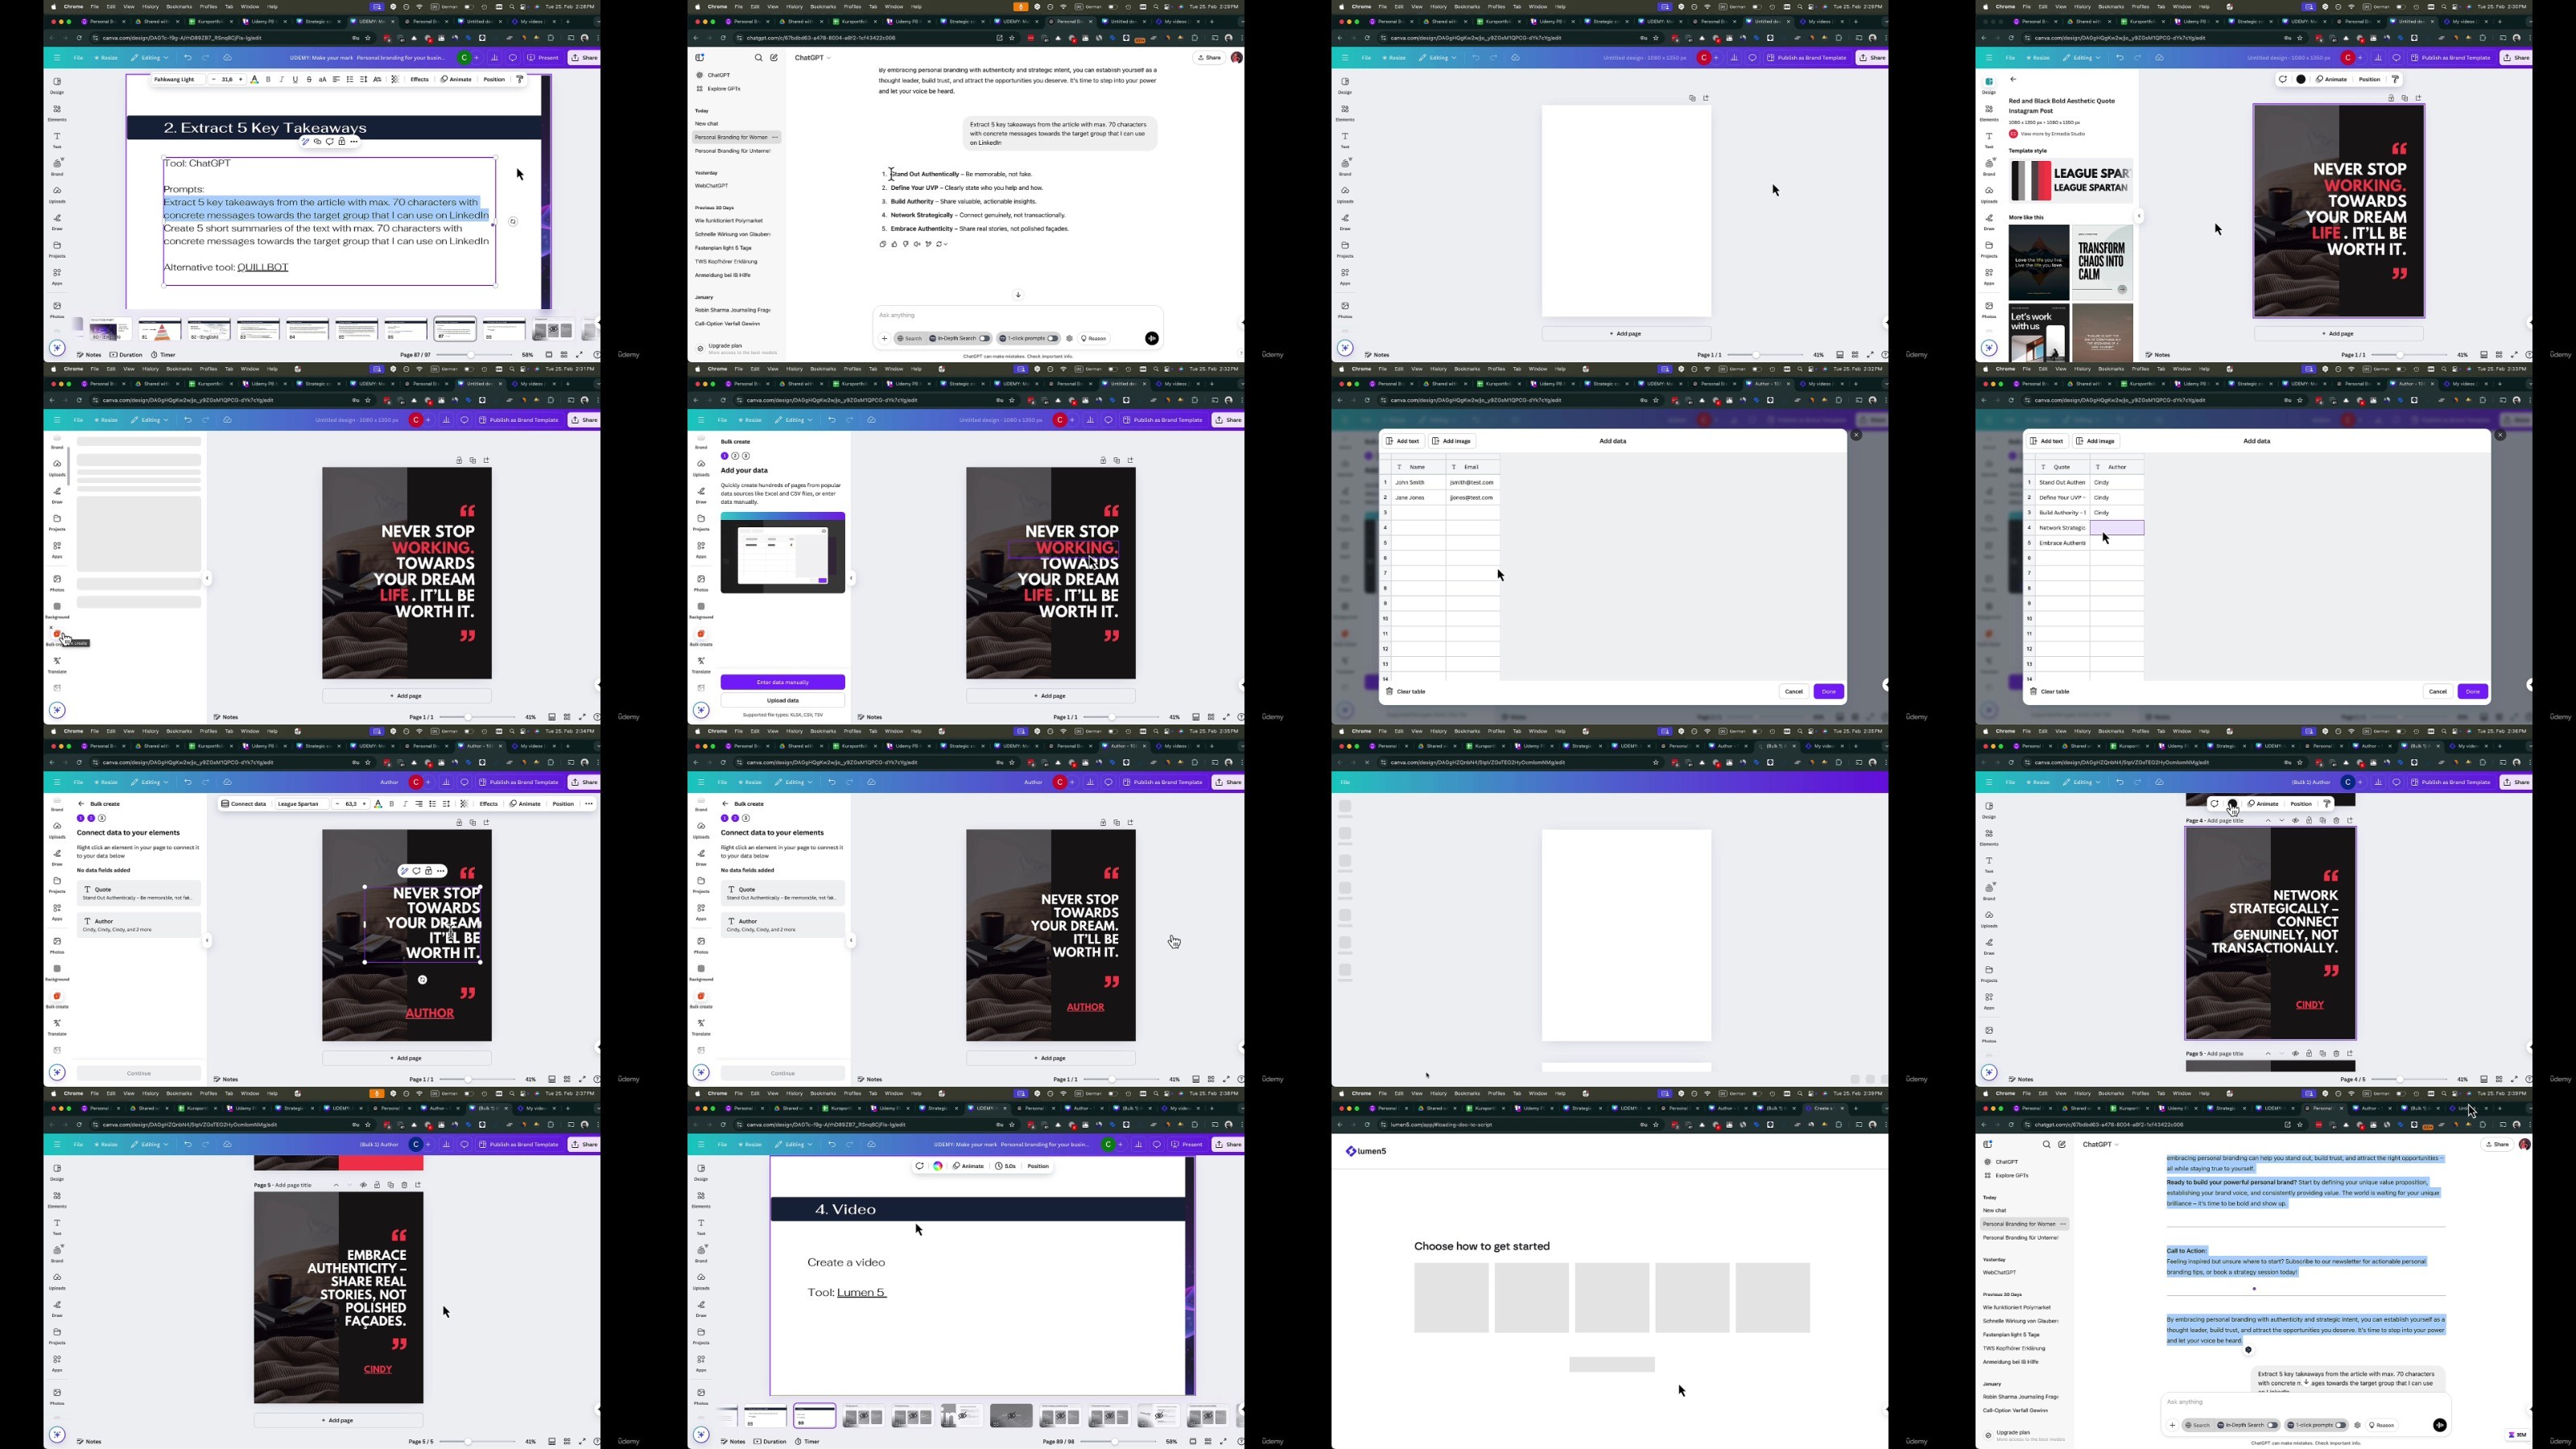Toggle underline in the Fahkwang Light text toolbar
Screen dimensions: 2576x1449
(295, 79)
